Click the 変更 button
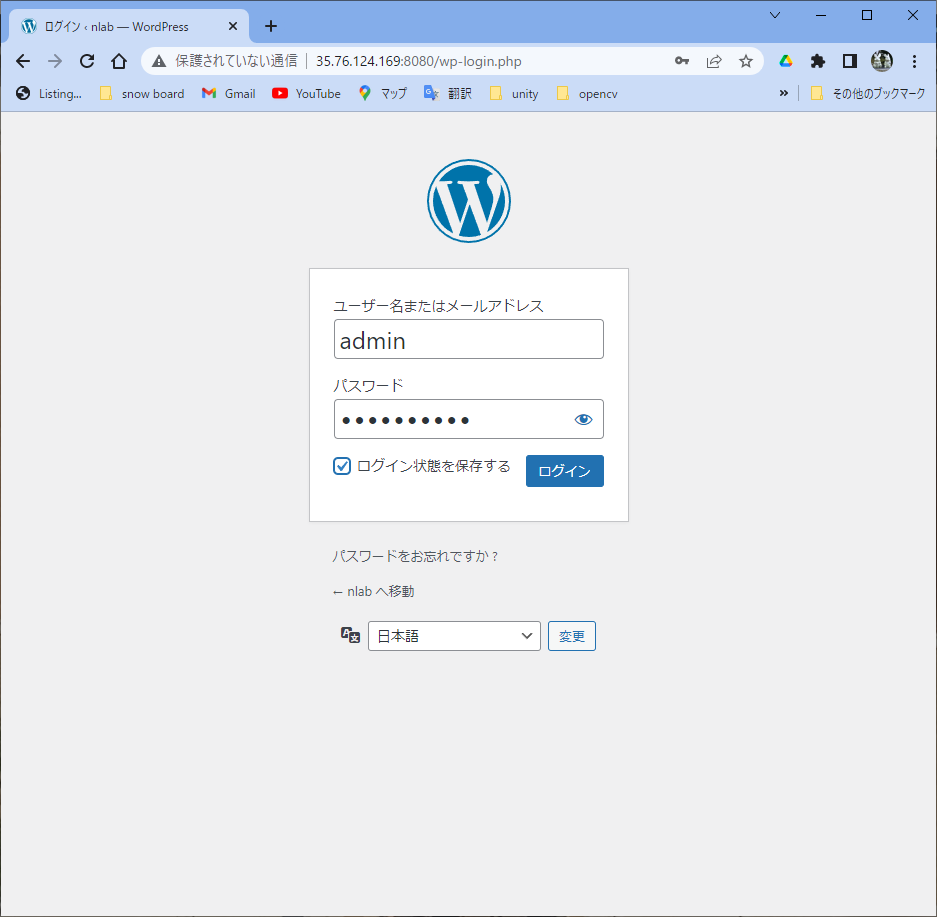Viewport: 937px width, 917px height. tap(571, 636)
